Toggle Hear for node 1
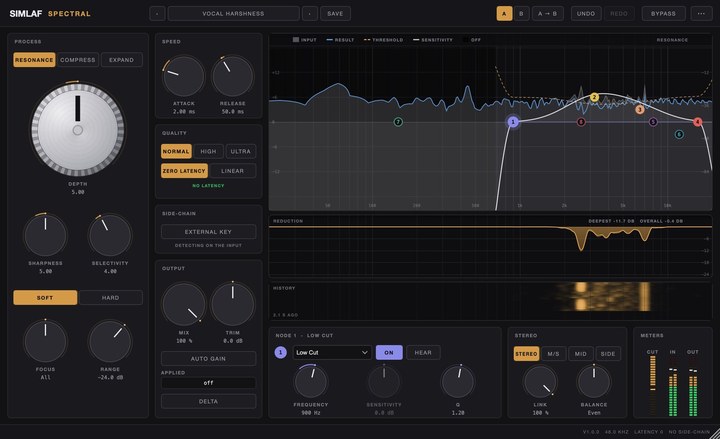The image size is (720, 439). [x=423, y=353]
